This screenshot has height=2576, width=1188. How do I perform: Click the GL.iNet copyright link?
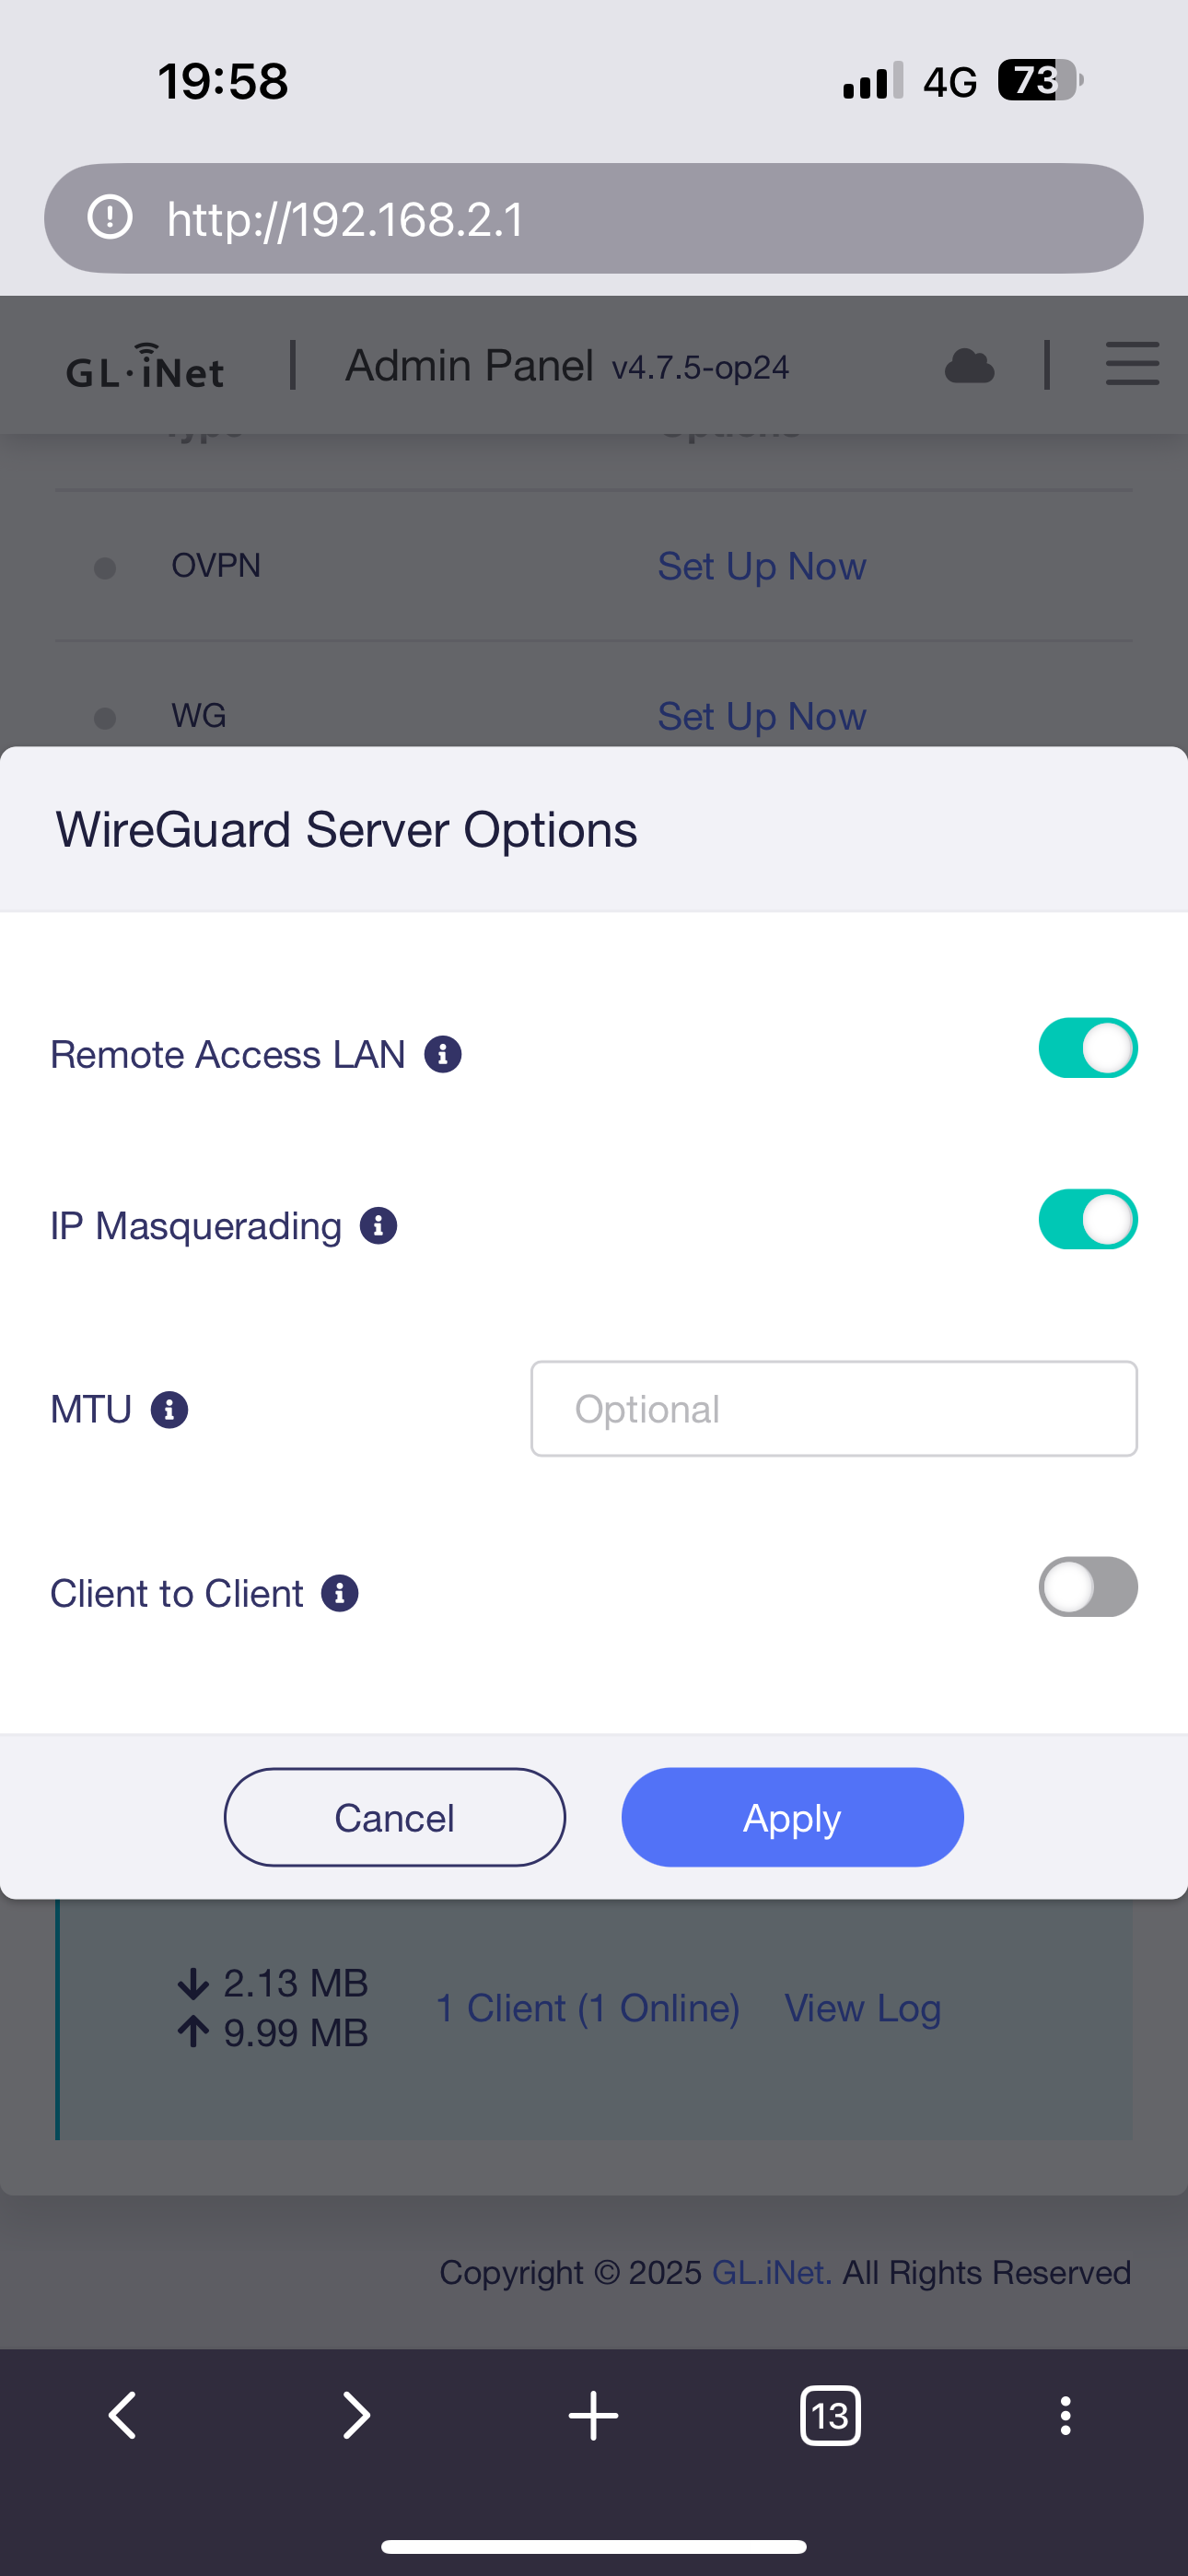point(771,2272)
